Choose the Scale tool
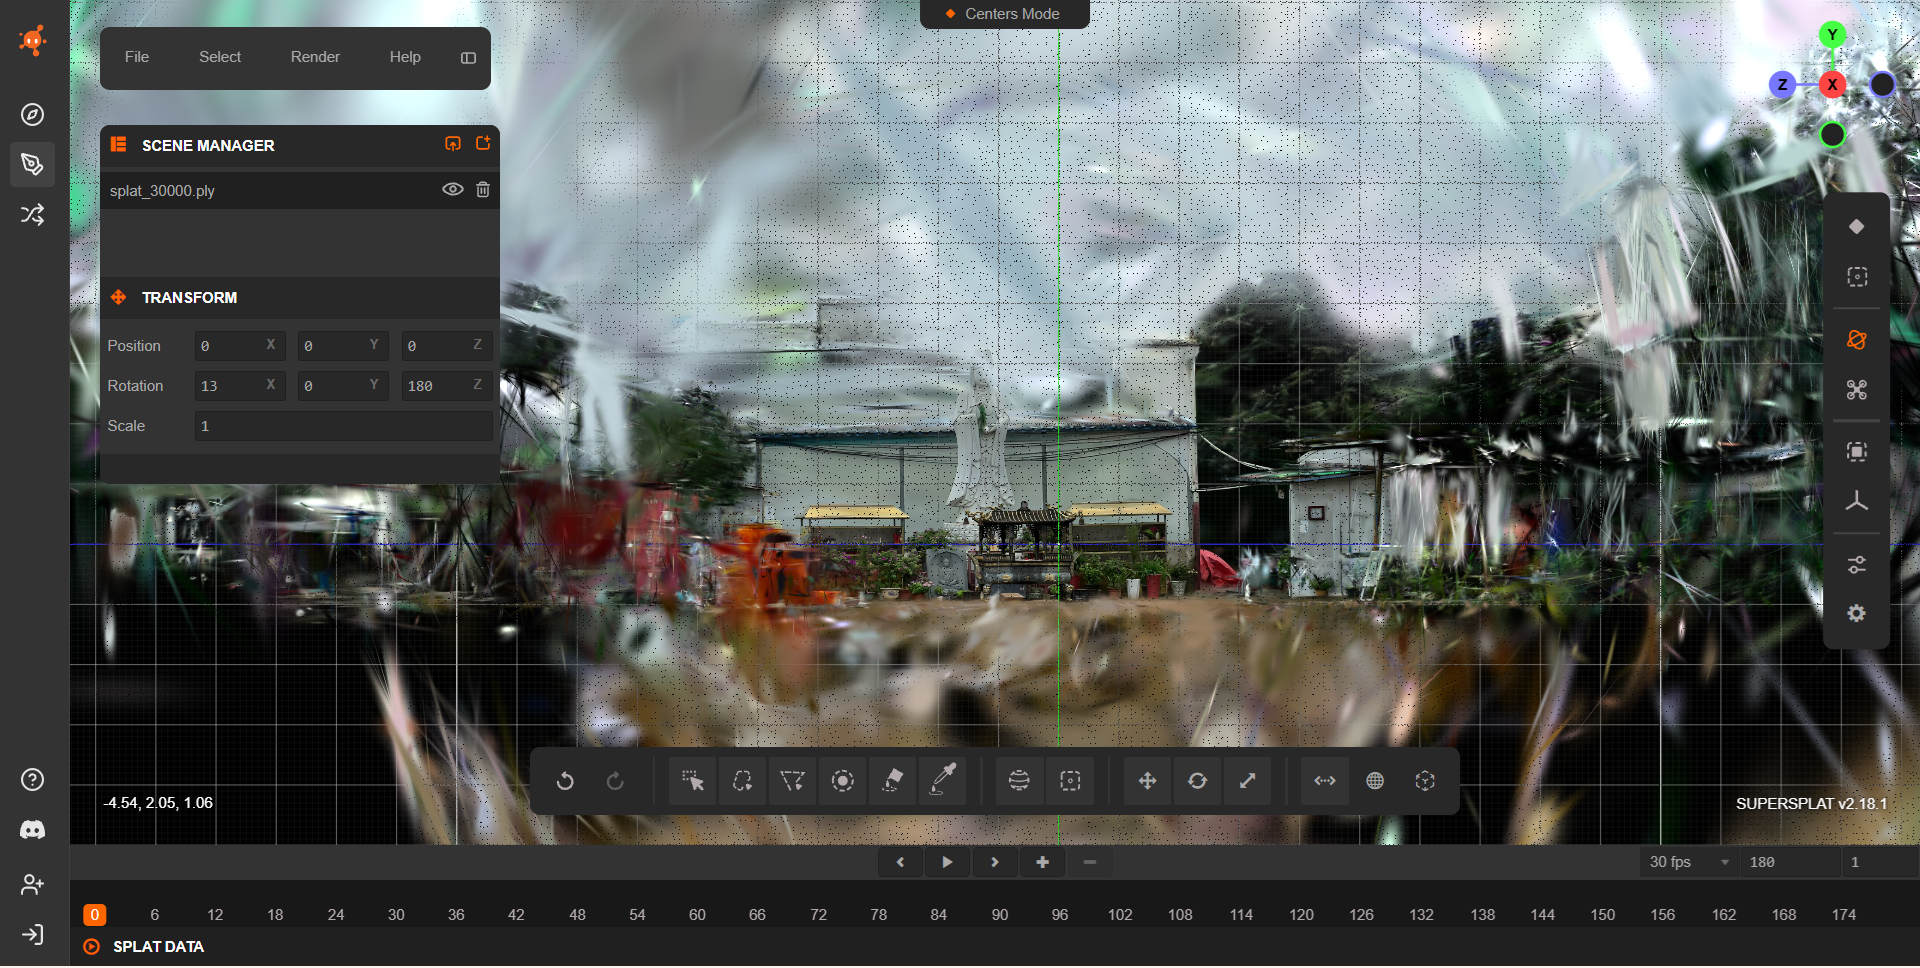 point(1247,781)
